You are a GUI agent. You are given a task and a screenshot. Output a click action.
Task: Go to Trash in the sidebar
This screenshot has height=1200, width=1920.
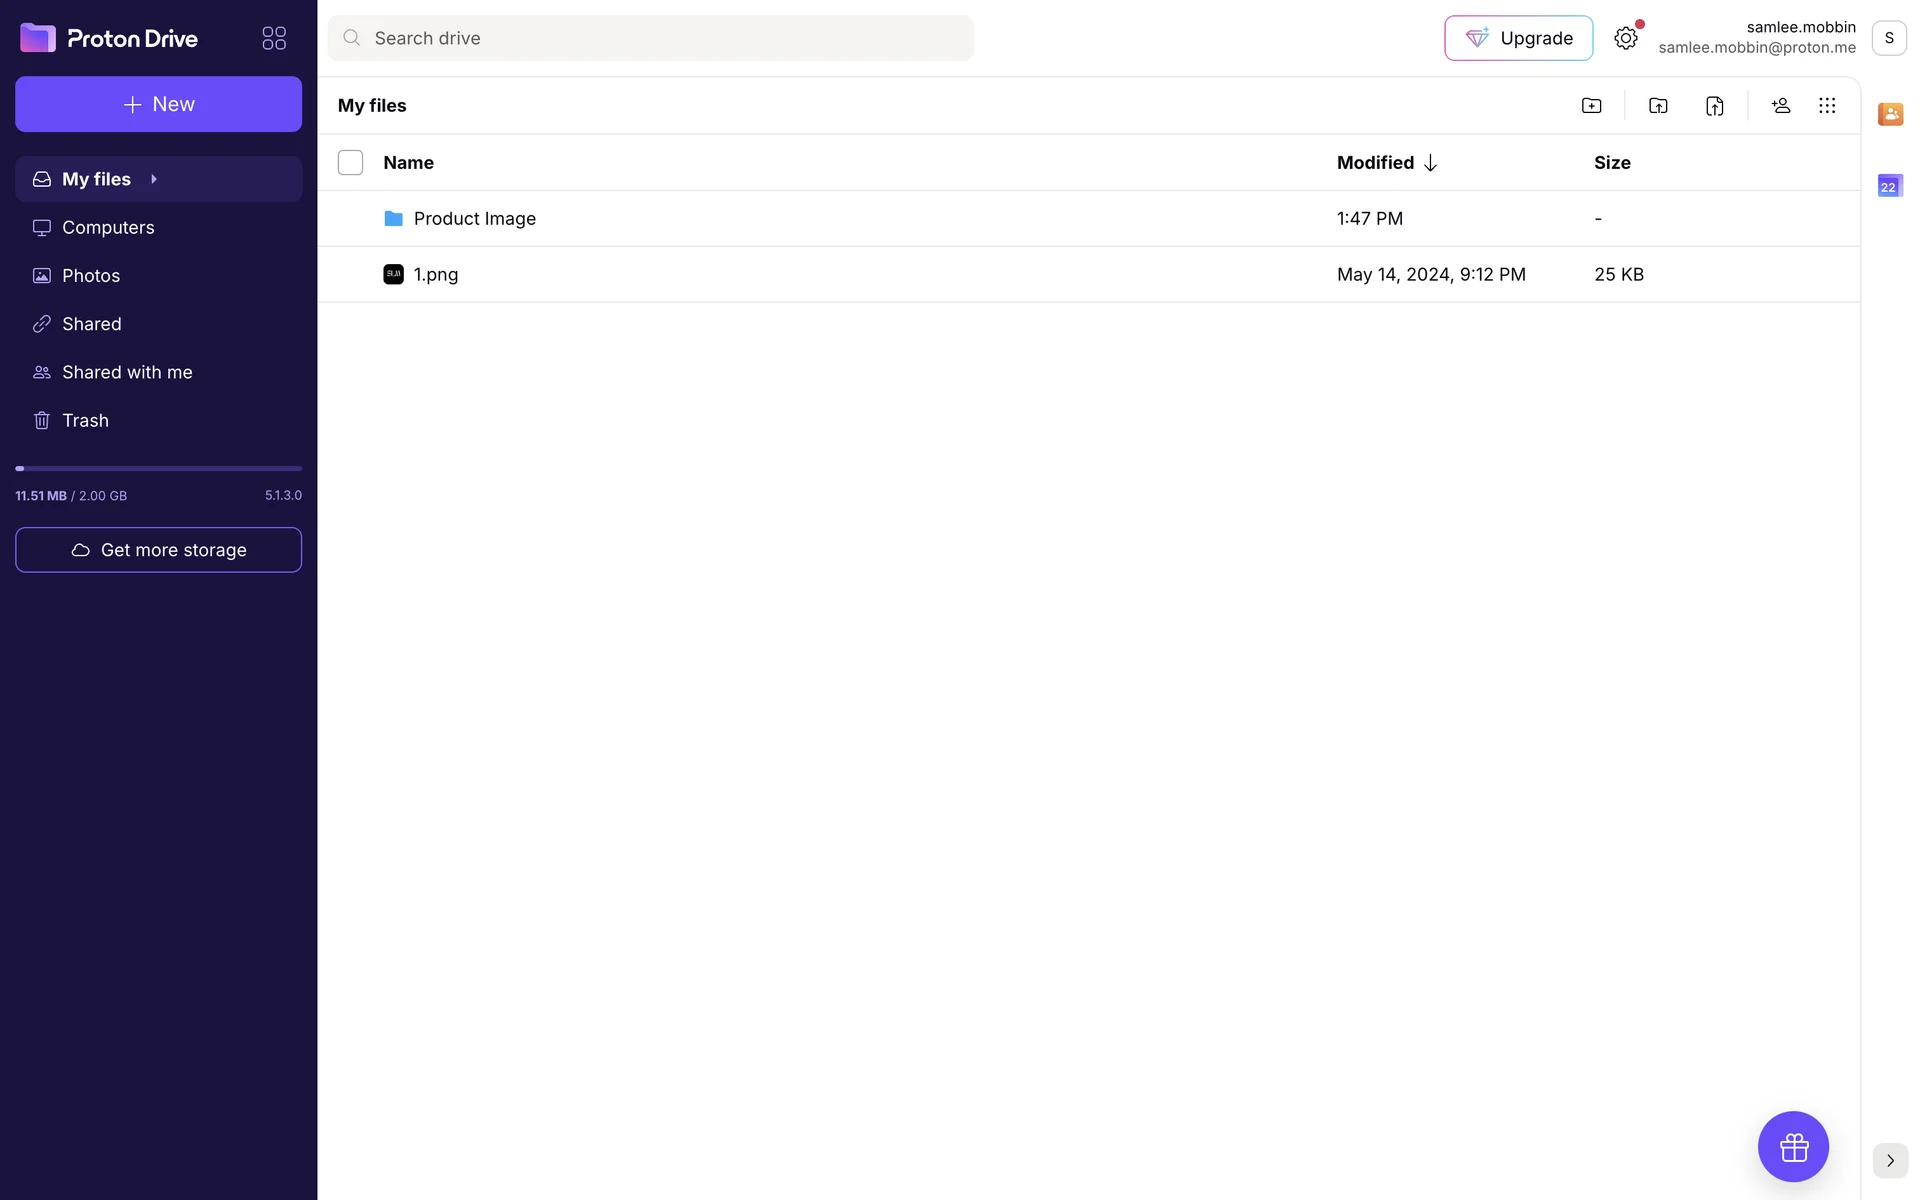pos(85,421)
